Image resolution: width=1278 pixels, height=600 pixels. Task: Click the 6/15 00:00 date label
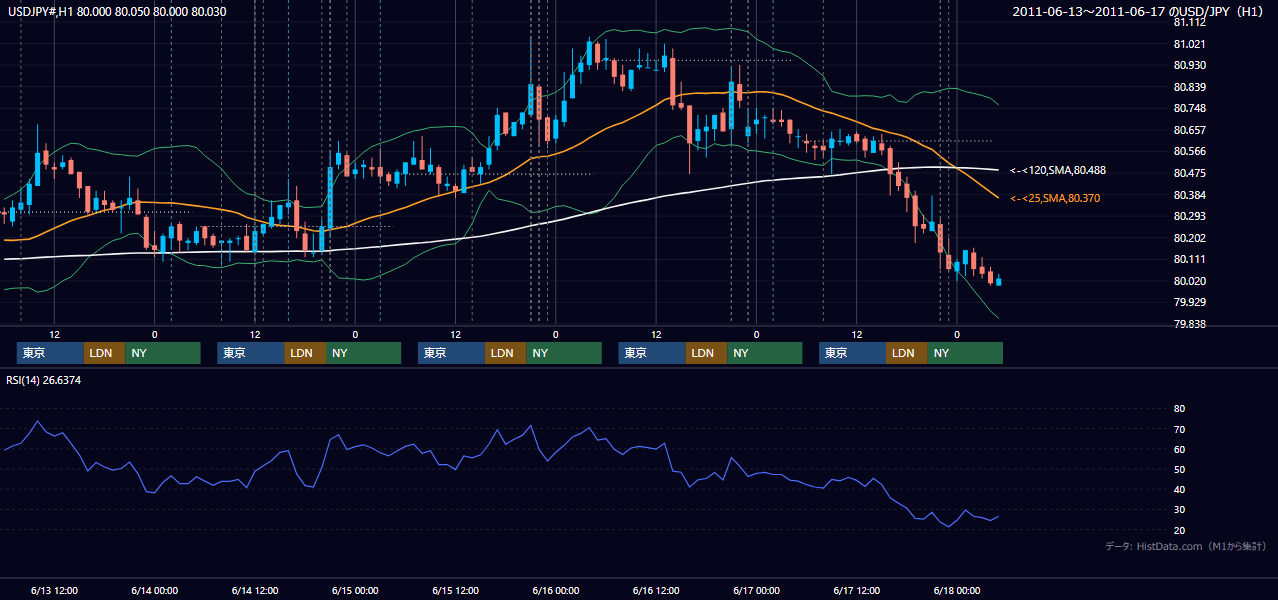click(x=355, y=590)
